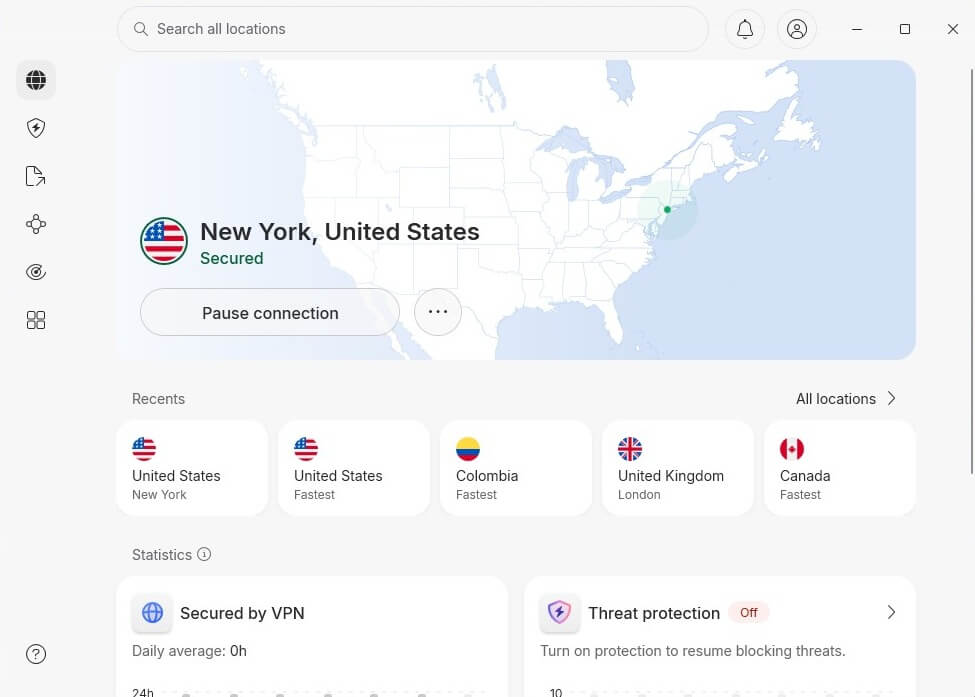
Task: Click Turn on protection description text
Action: [693, 651]
